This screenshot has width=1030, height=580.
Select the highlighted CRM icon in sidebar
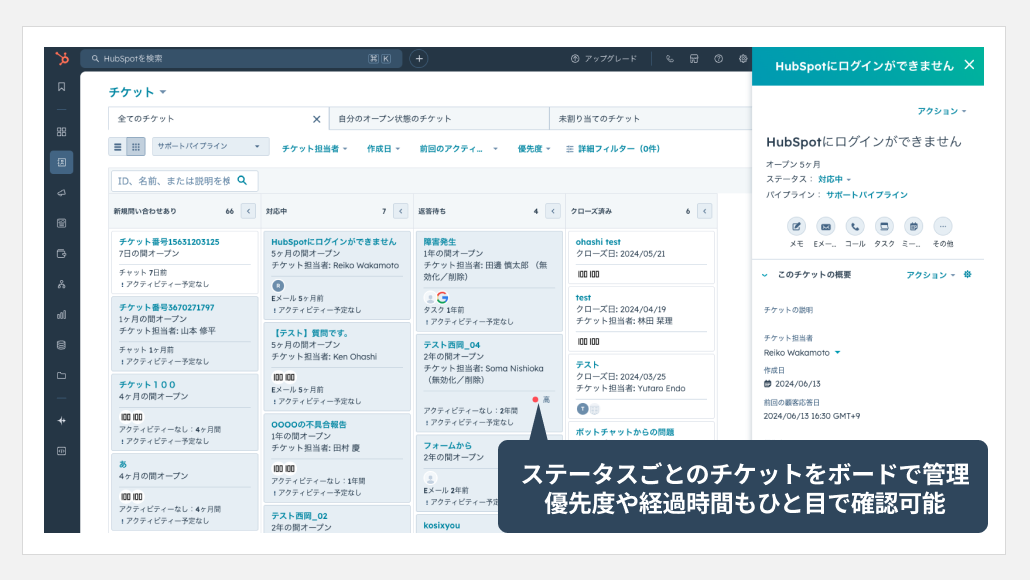click(62, 162)
